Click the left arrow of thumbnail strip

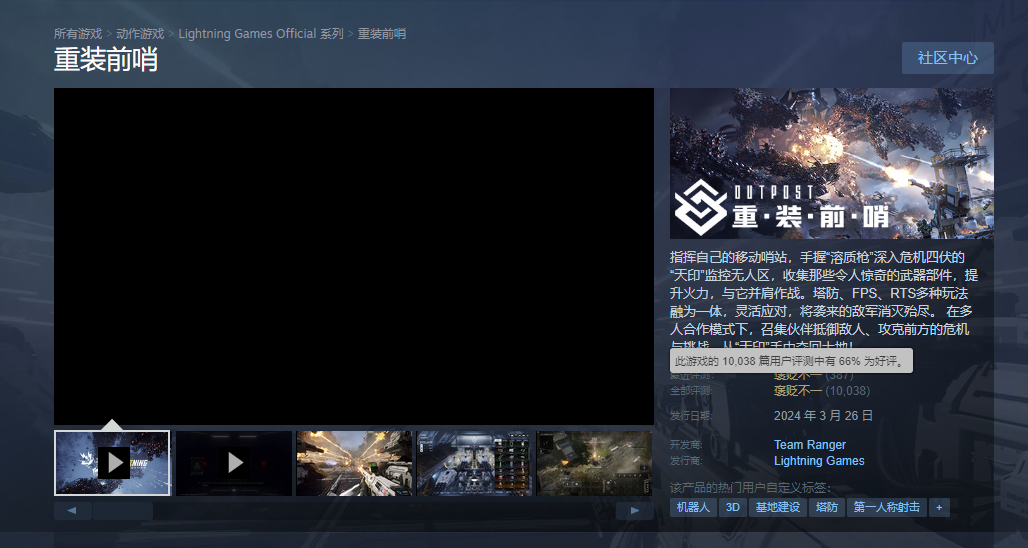(x=72, y=511)
